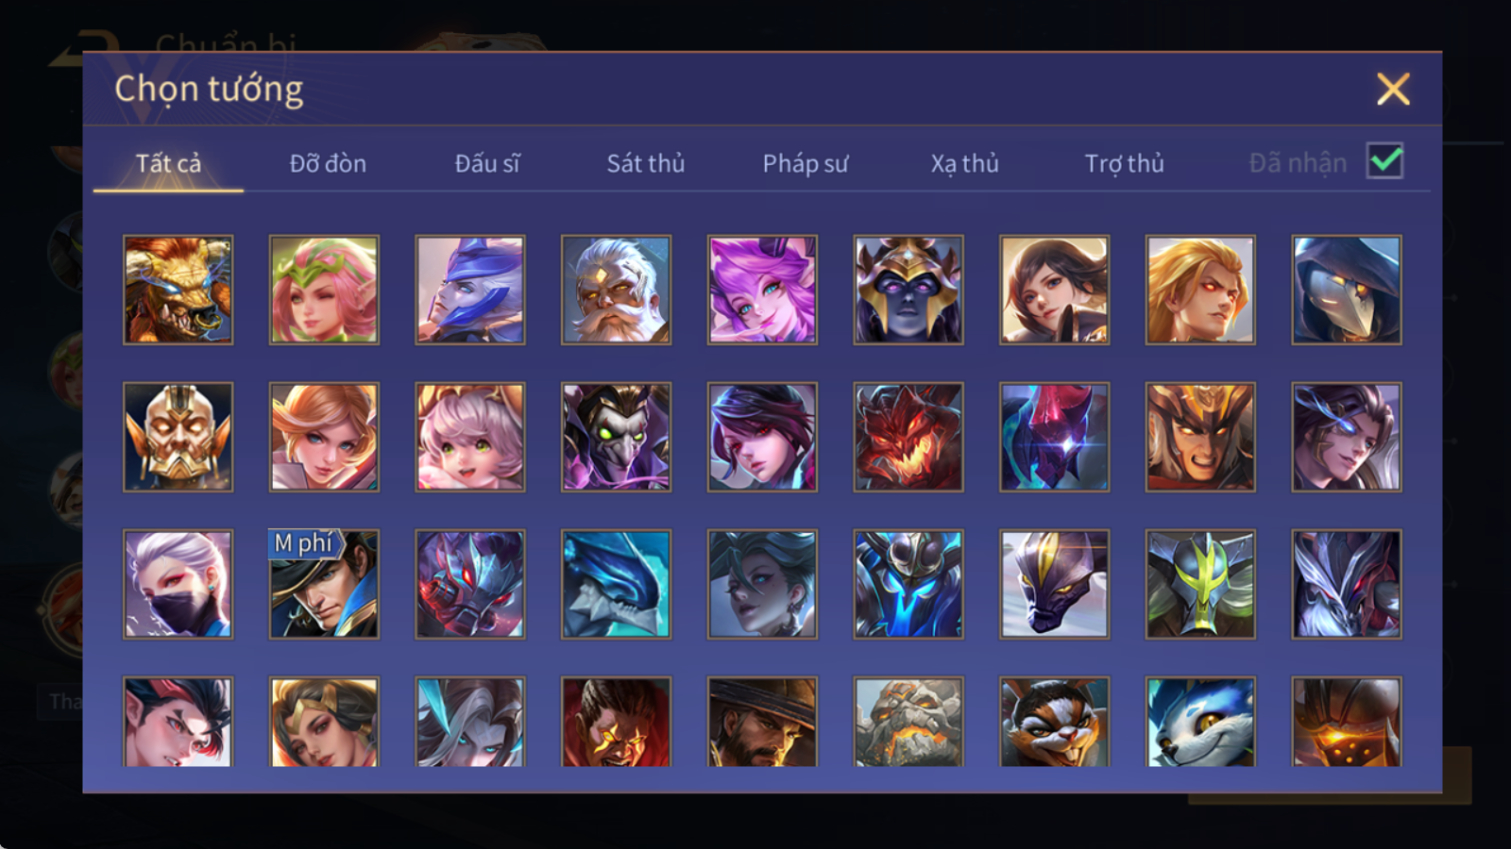Filter heroes by 'Xạ thủ' tab
Image resolution: width=1511 pixels, height=849 pixels.
pyautogui.click(x=965, y=163)
